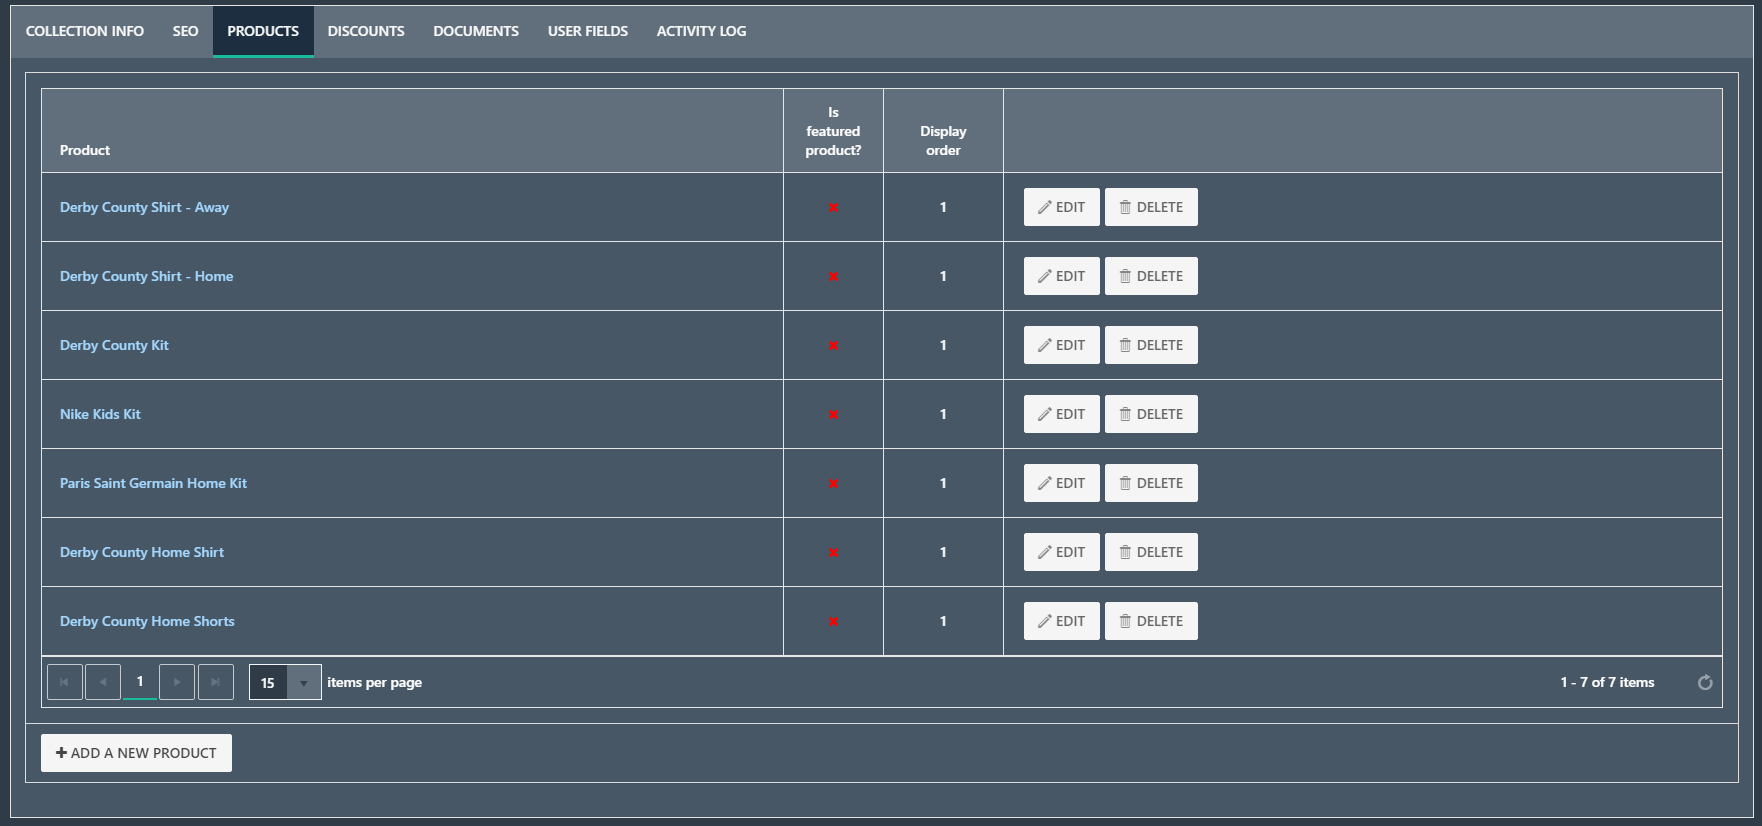This screenshot has width=1762, height=826.
Task: Open the User Fields tab
Action: [588, 31]
